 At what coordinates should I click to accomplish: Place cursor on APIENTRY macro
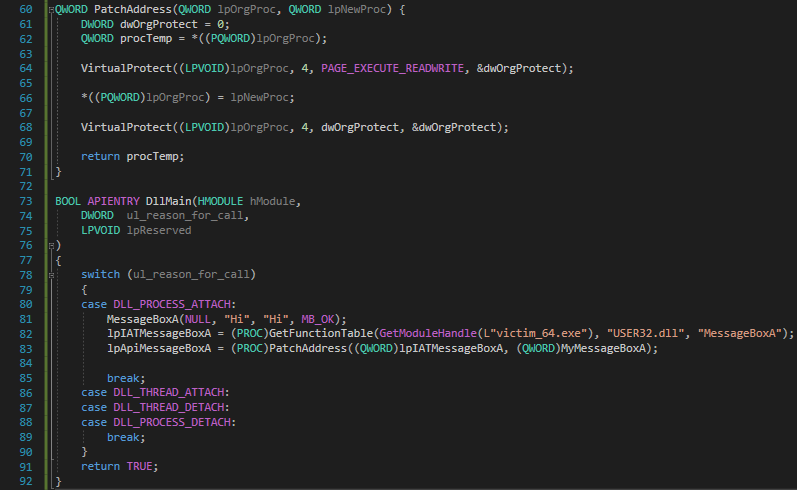113,201
